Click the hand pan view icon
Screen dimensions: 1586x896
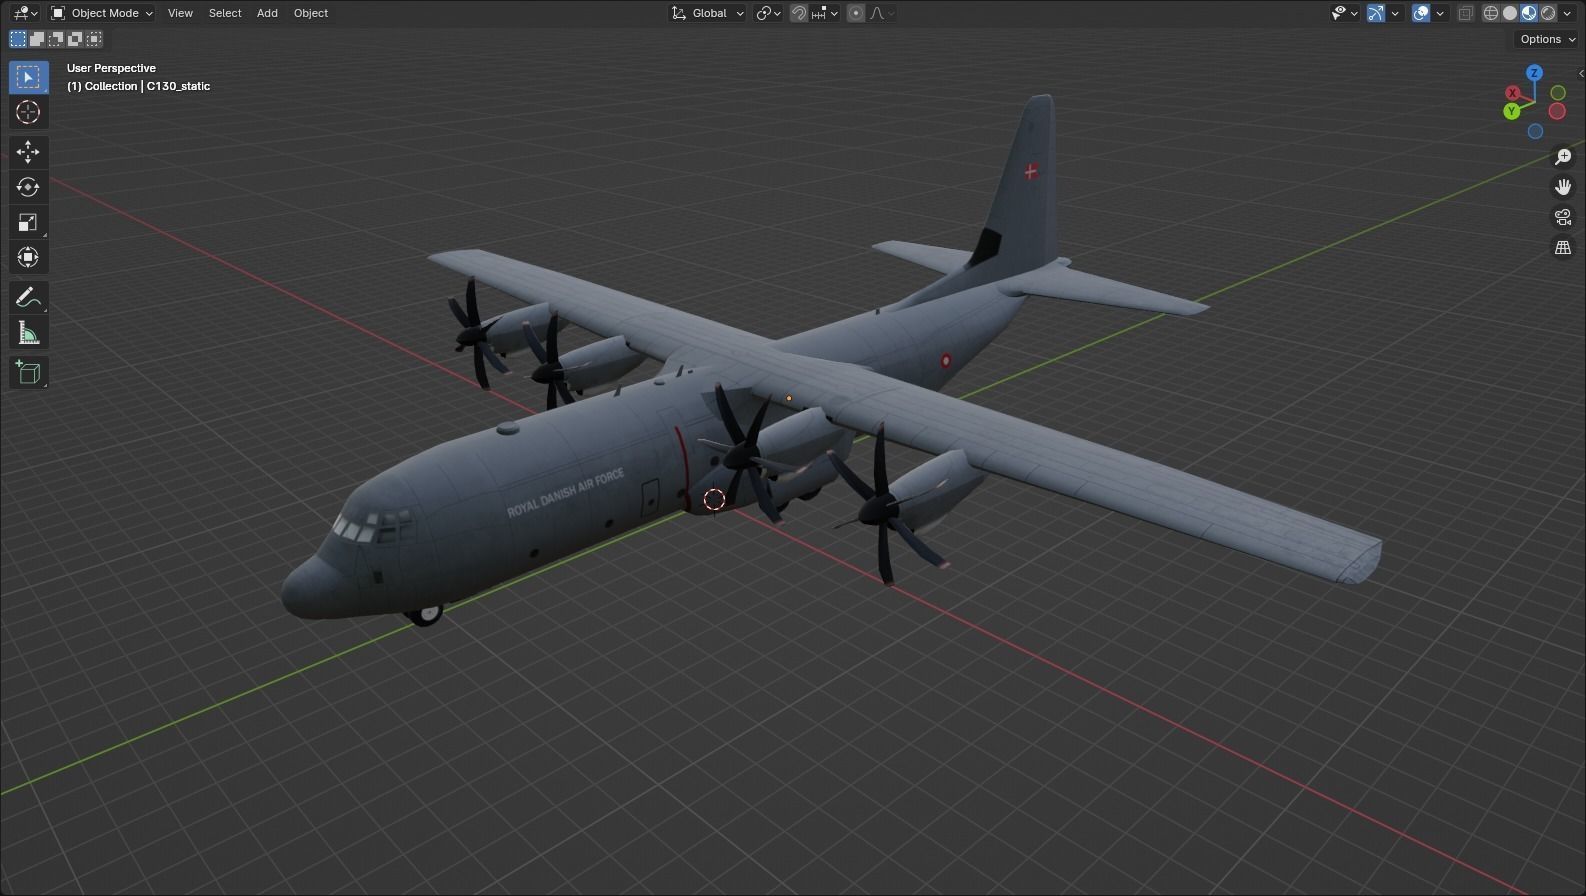[x=1563, y=187]
